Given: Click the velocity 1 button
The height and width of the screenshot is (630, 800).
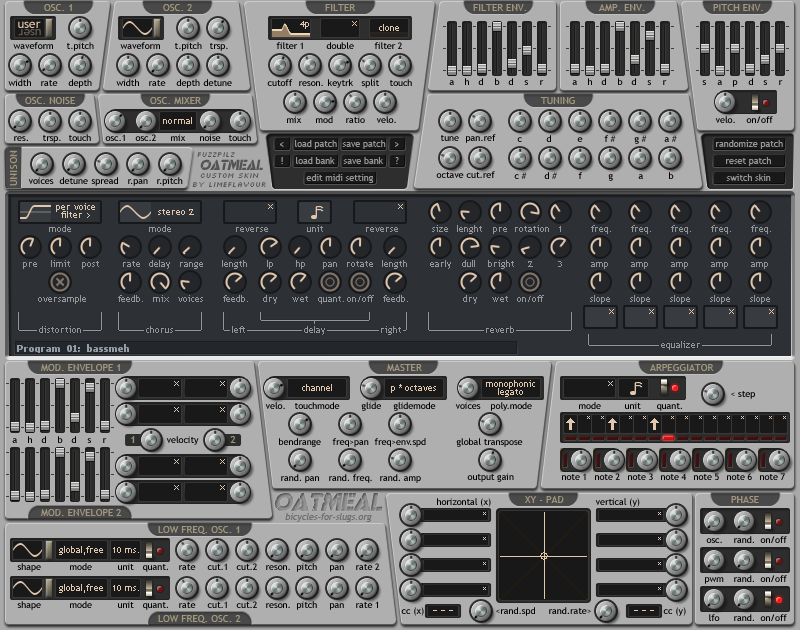Looking at the screenshot, I should click(x=133, y=440).
